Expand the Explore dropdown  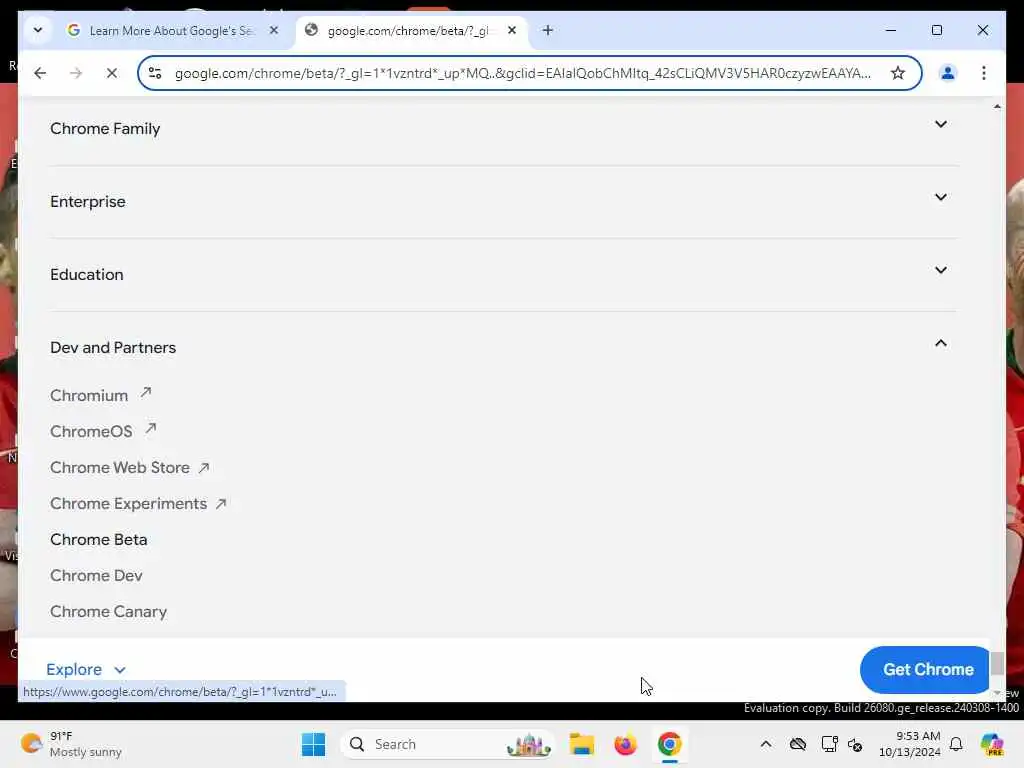(x=86, y=669)
